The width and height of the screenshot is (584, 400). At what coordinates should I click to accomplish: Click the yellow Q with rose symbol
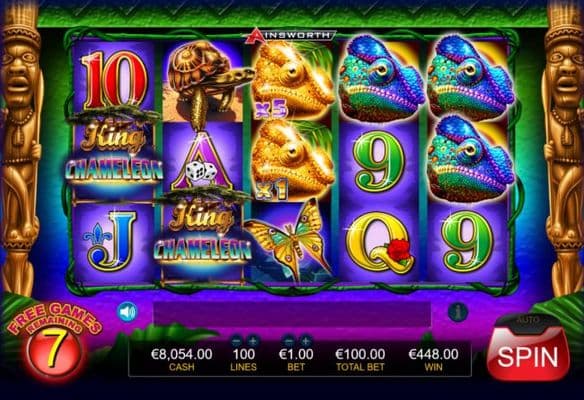[x=380, y=242]
